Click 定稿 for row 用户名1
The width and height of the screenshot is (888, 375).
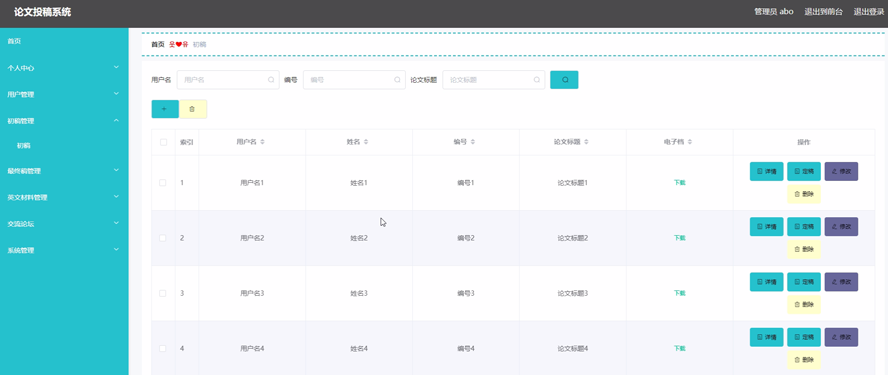click(x=804, y=171)
